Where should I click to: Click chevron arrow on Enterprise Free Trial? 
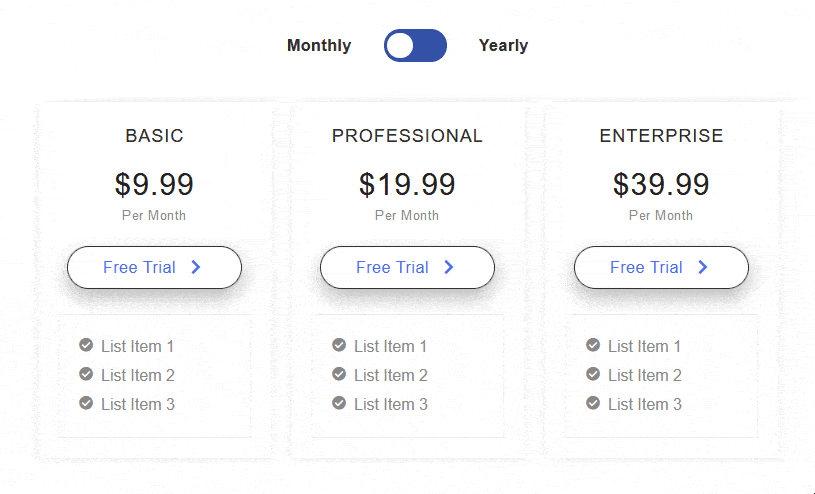703,267
